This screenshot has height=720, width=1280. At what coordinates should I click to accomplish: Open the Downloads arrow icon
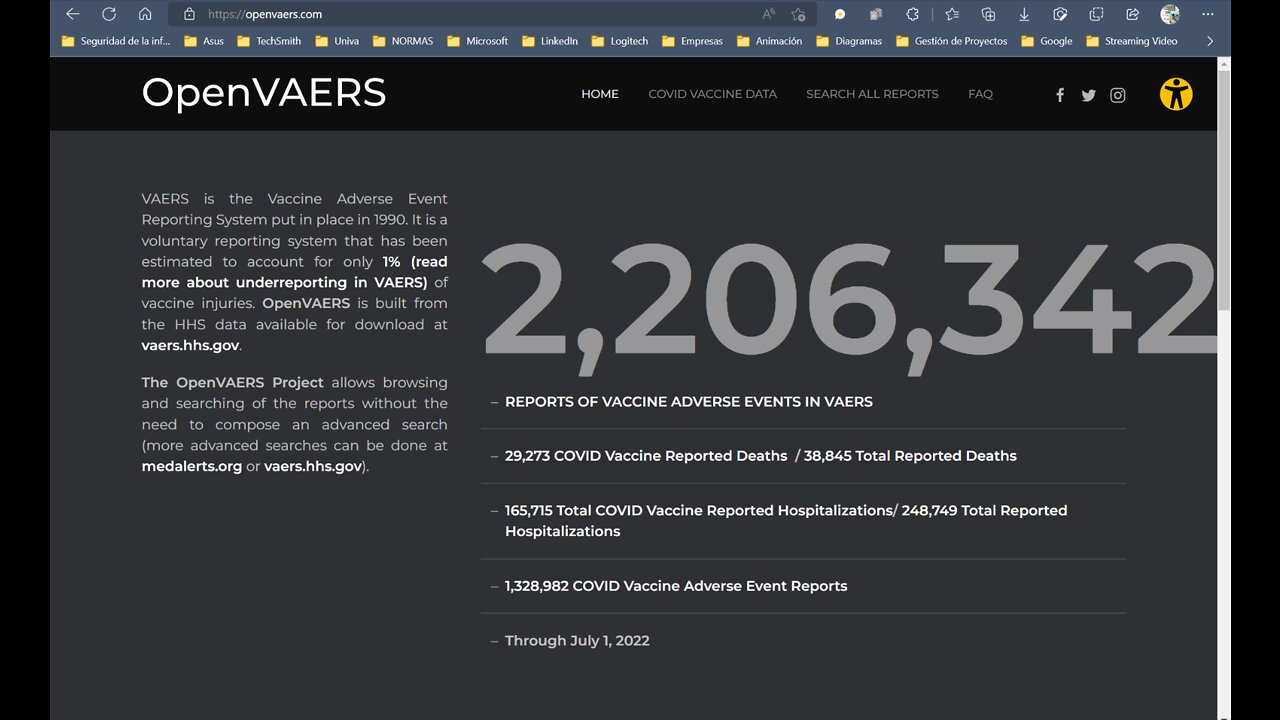(x=1024, y=14)
